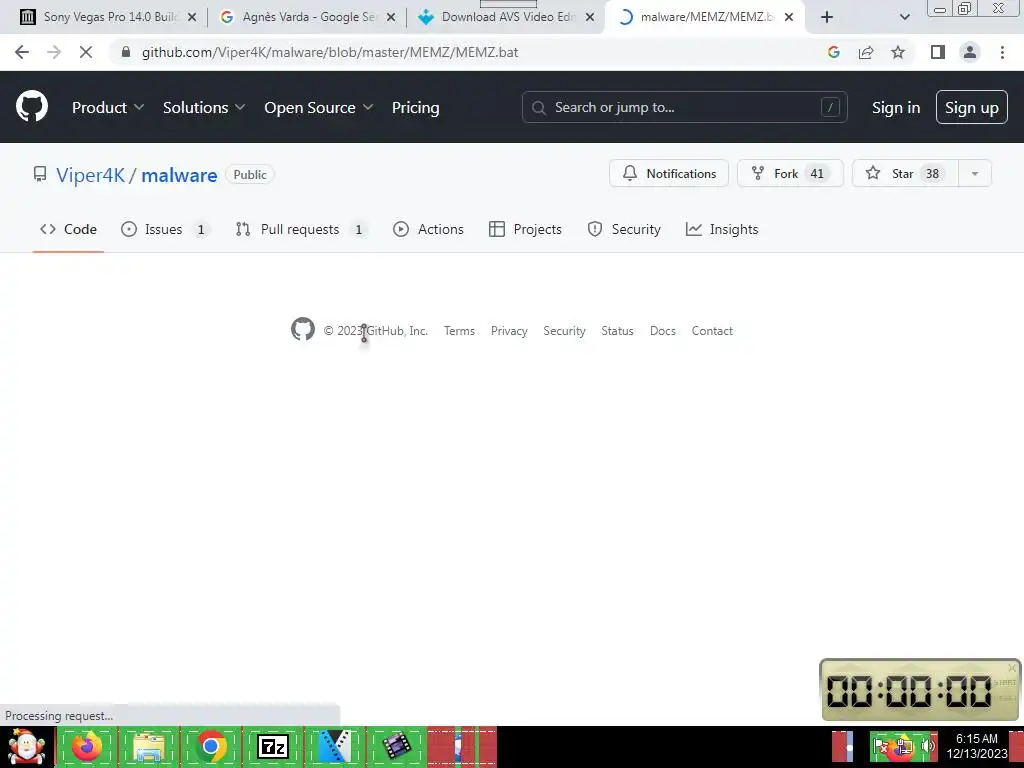The height and width of the screenshot is (768, 1024).
Task: Click the Docs footer link
Action: pos(662,331)
